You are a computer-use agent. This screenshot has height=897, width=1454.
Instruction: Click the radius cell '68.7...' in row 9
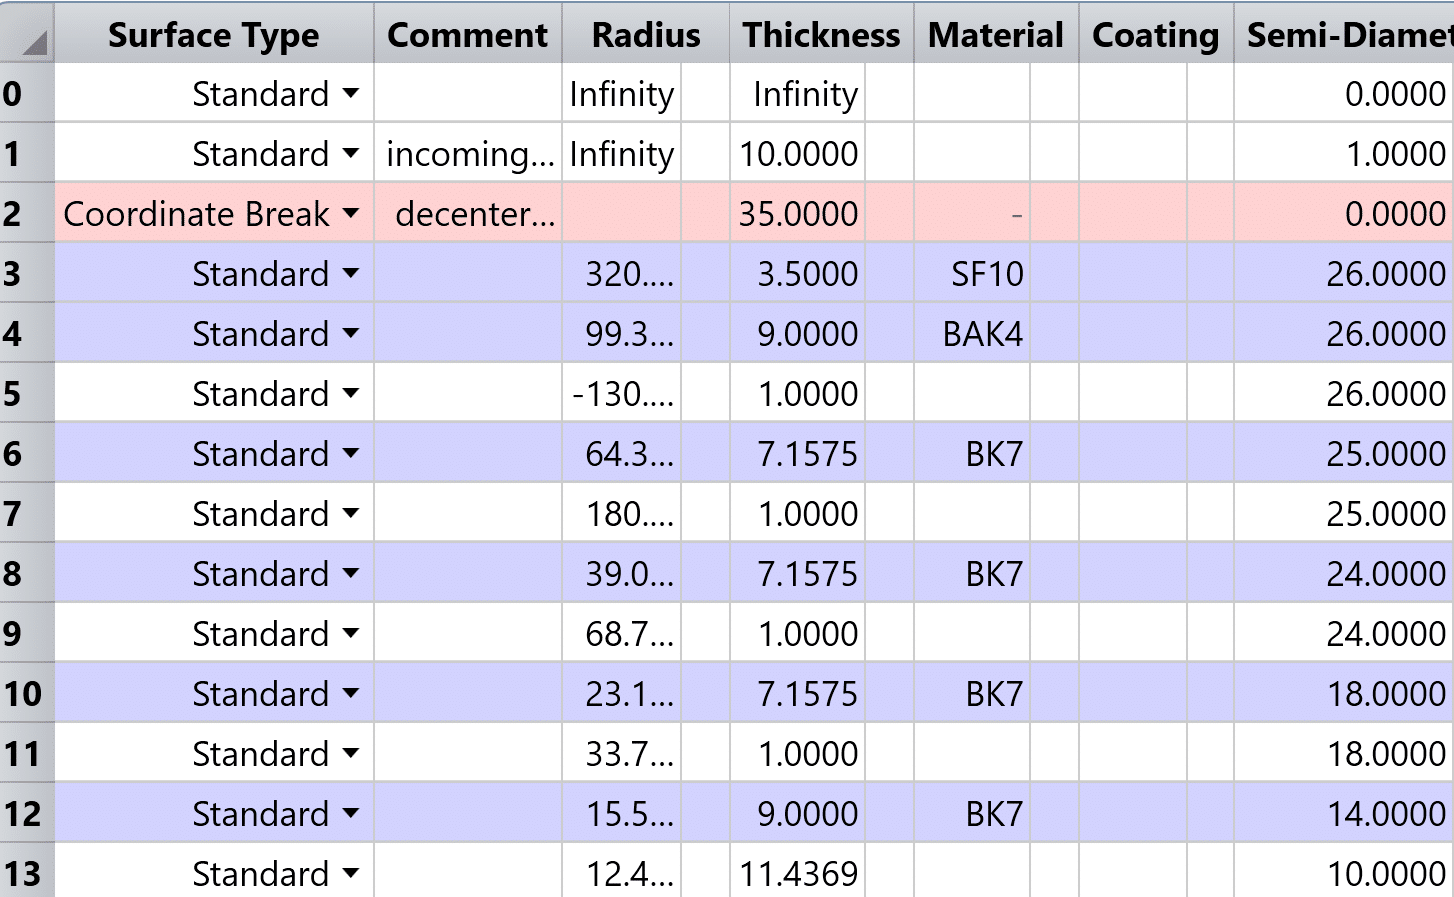pos(622,633)
